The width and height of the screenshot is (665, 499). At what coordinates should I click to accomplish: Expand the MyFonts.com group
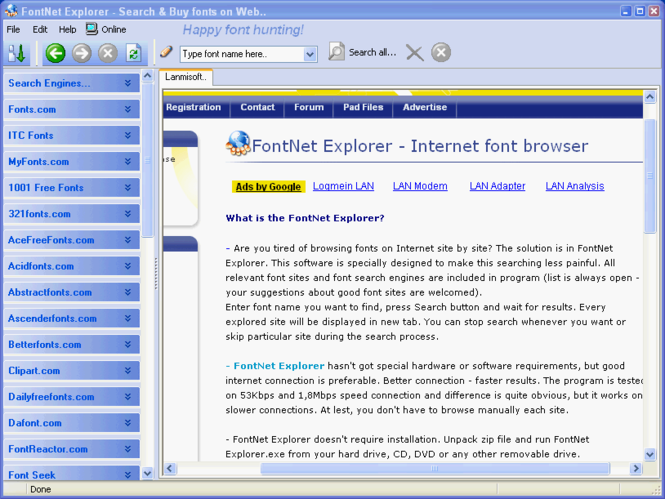(x=71, y=162)
